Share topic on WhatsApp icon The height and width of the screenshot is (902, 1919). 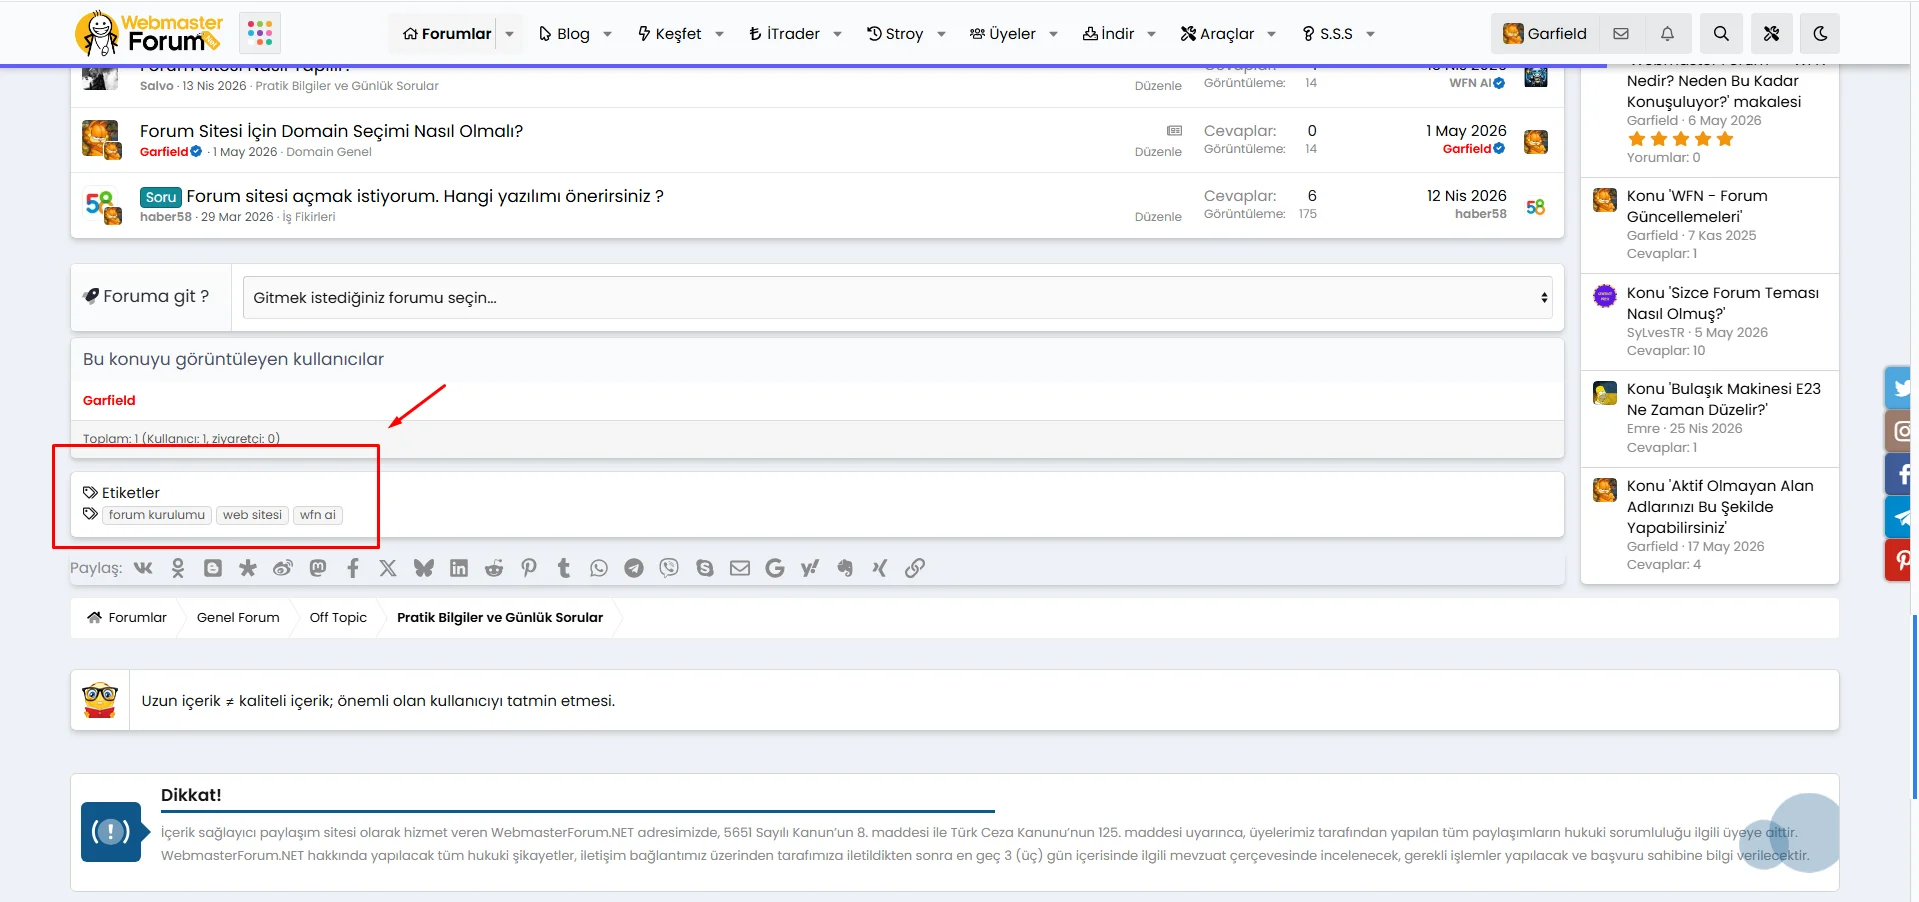599,568
